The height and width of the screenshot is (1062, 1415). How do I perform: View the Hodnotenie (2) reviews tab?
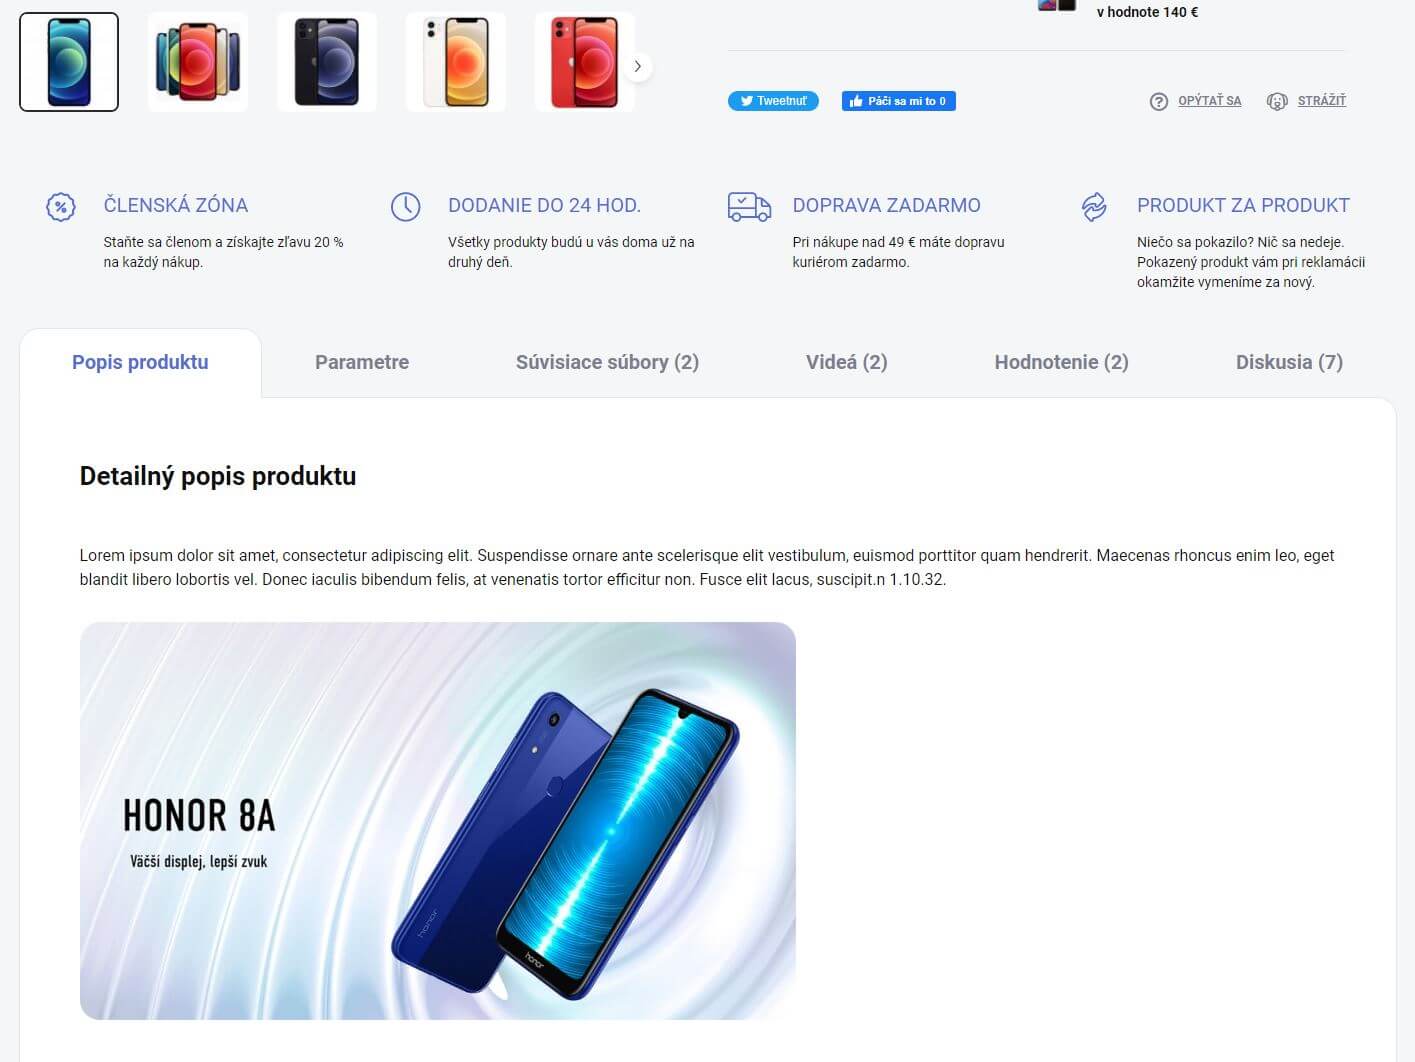click(x=1061, y=362)
